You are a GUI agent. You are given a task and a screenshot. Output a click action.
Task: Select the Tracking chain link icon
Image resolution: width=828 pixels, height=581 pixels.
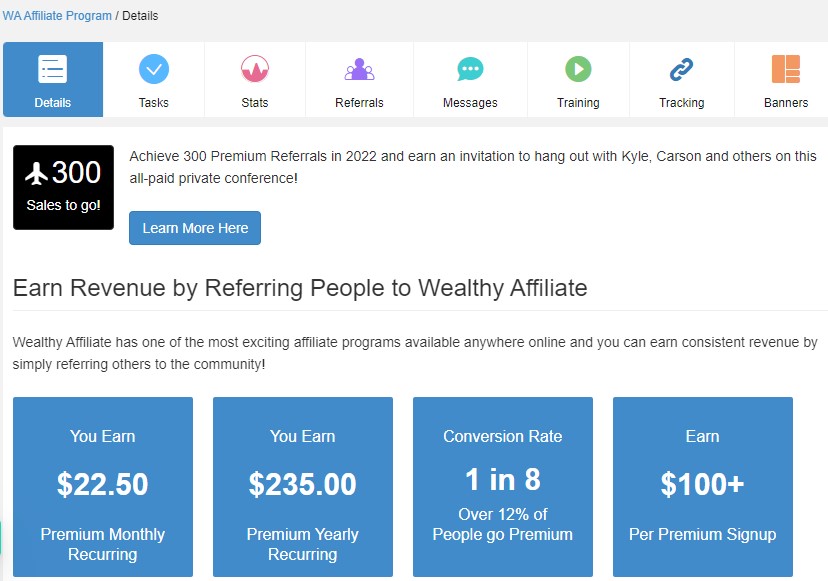(x=681, y=69)
